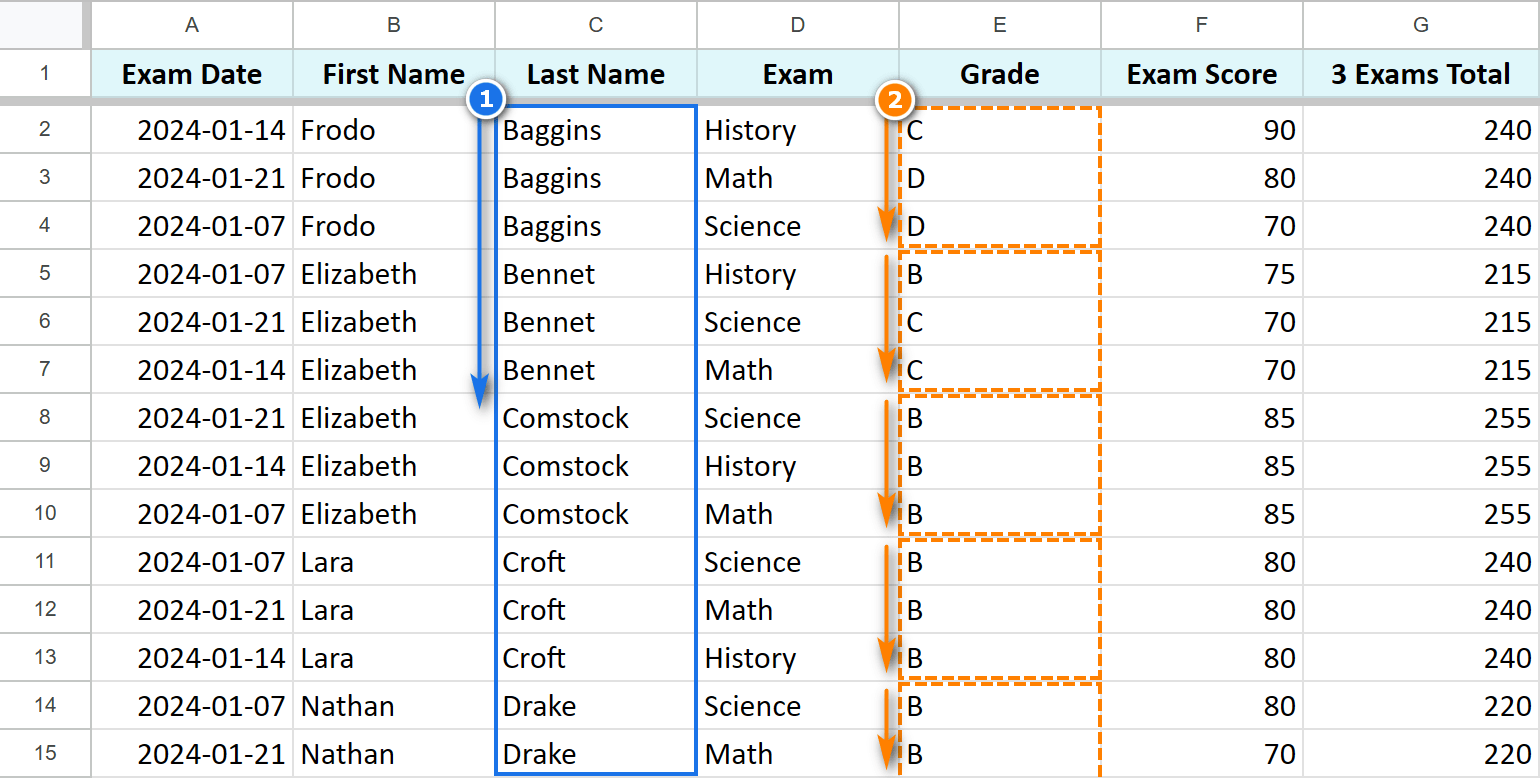Select exam score 75 in row 5
1540x778 pixels.
pos(1202,274)
